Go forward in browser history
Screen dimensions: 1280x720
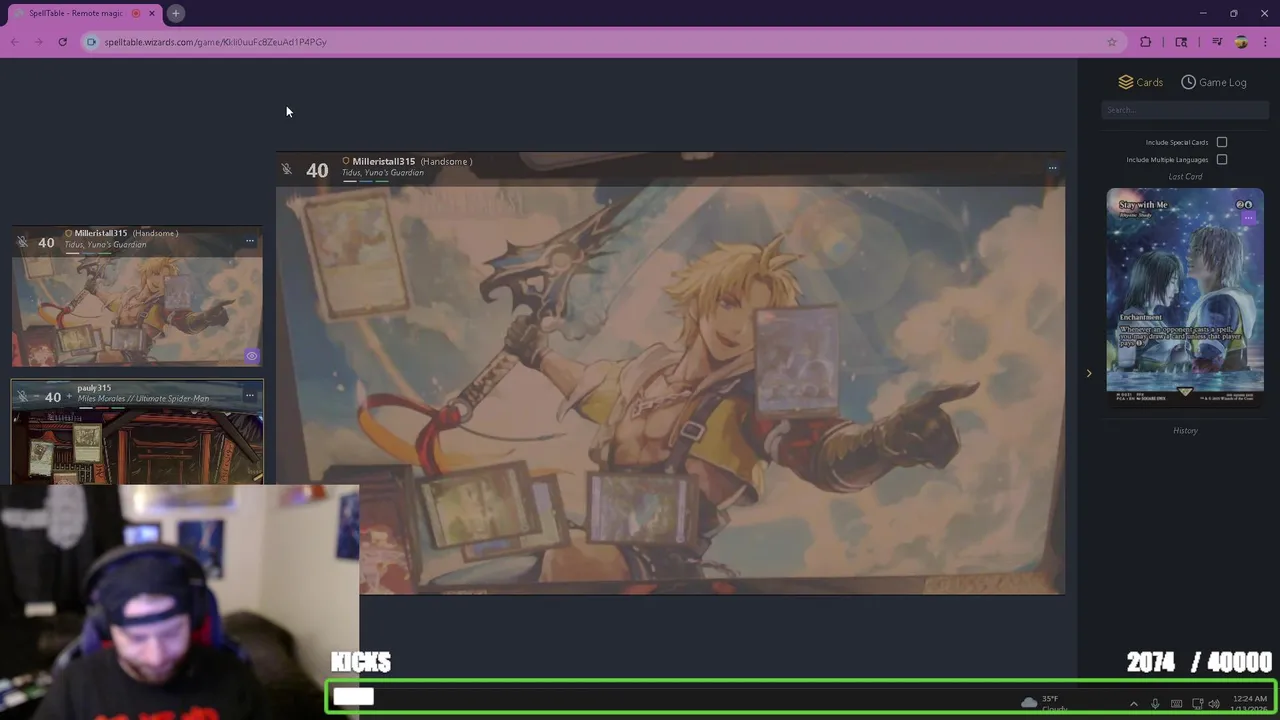pos(38,42)
